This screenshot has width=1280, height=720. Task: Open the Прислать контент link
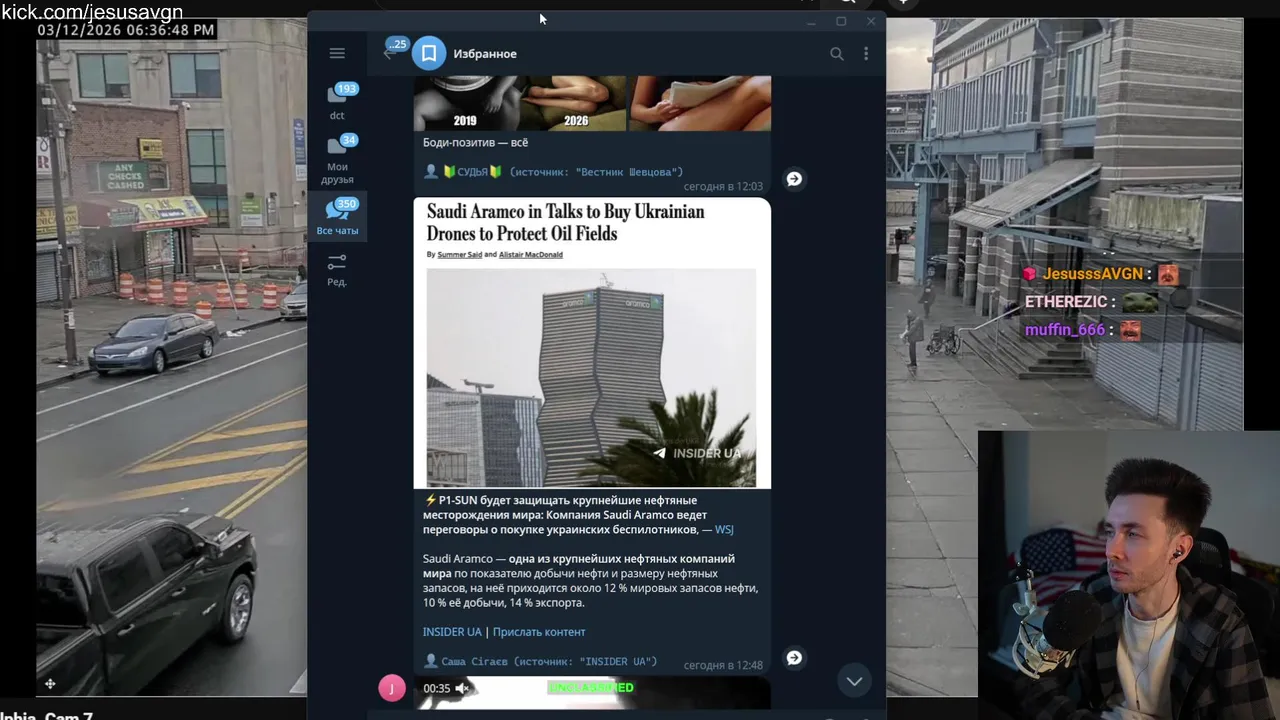click(539, 632)
